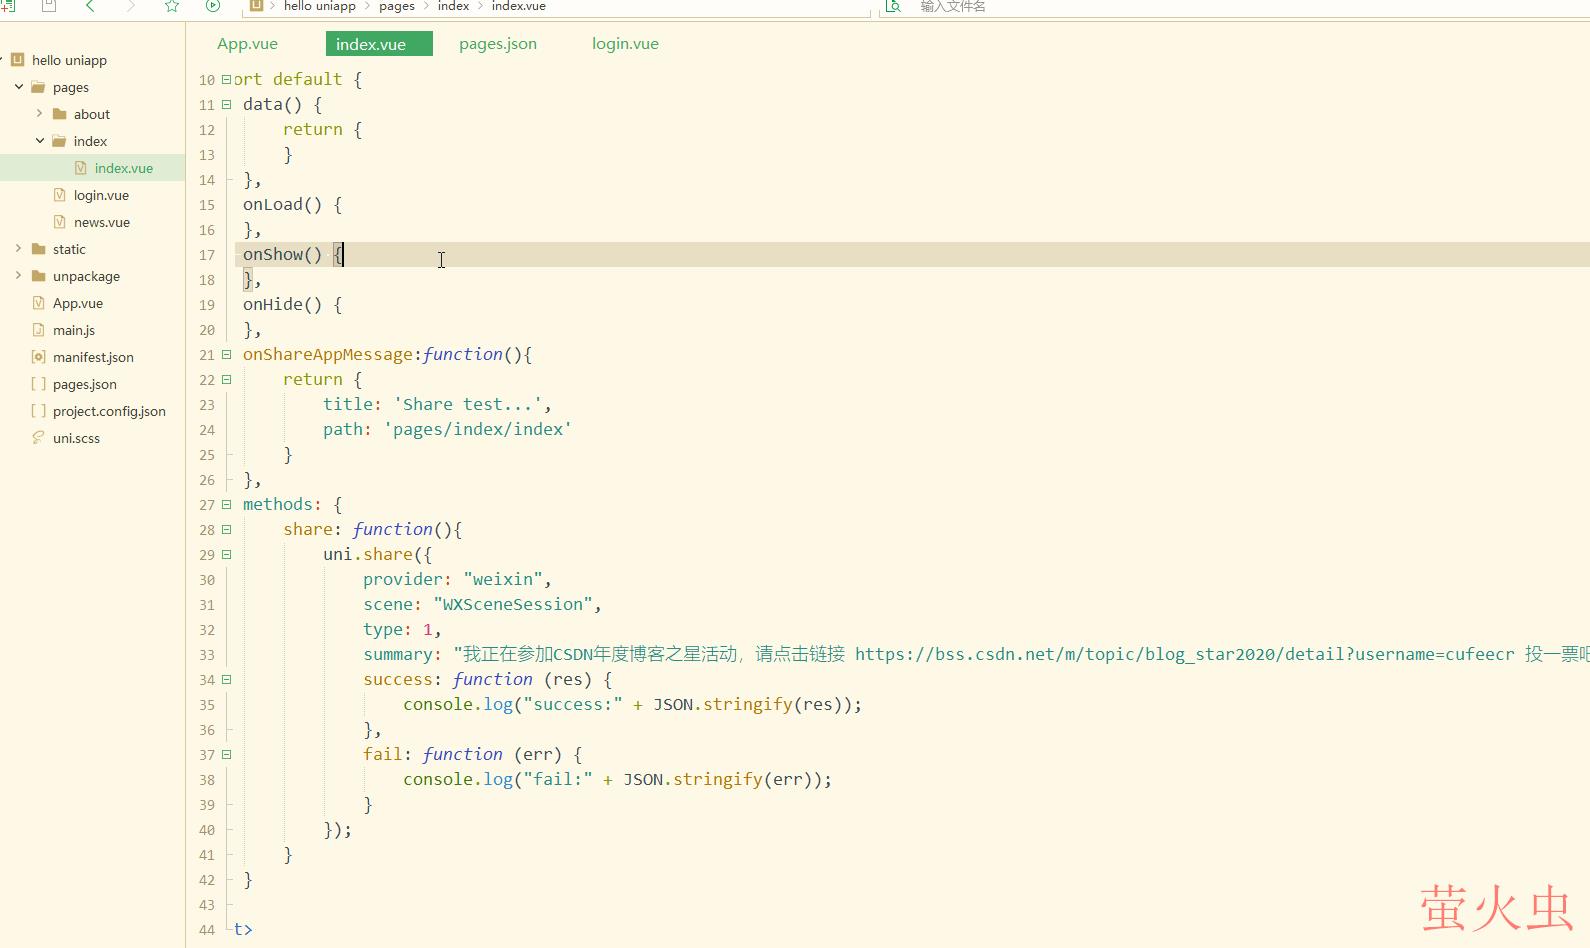This screenshot has height=948, width=1590.
Task: Click the uni.scss style file icon
Action: (x=38, y=438)
